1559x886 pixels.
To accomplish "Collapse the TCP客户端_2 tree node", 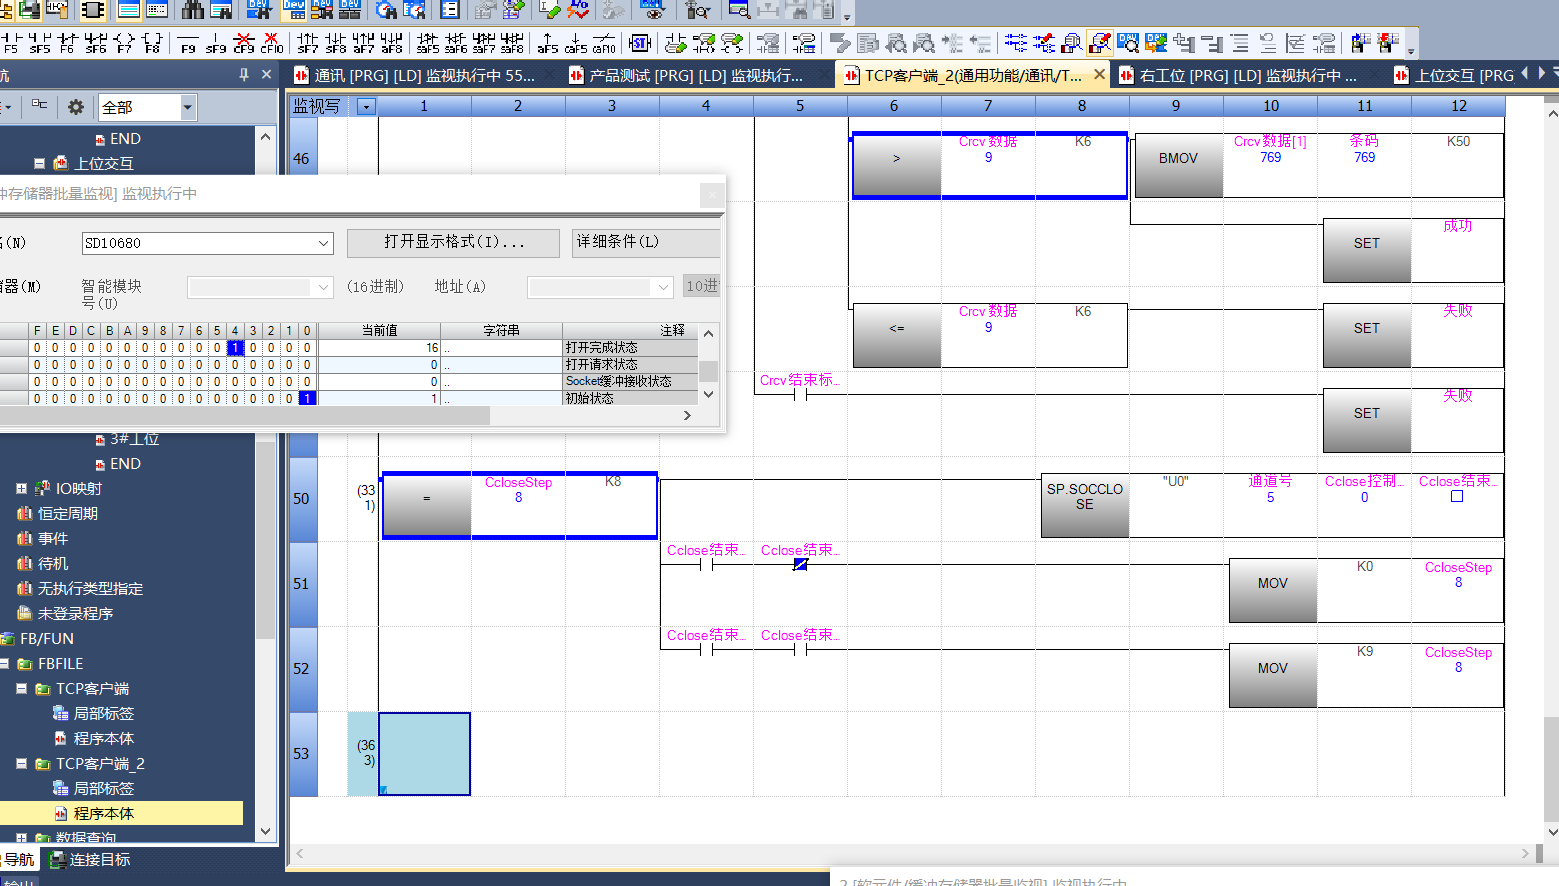I will (21, 764).
